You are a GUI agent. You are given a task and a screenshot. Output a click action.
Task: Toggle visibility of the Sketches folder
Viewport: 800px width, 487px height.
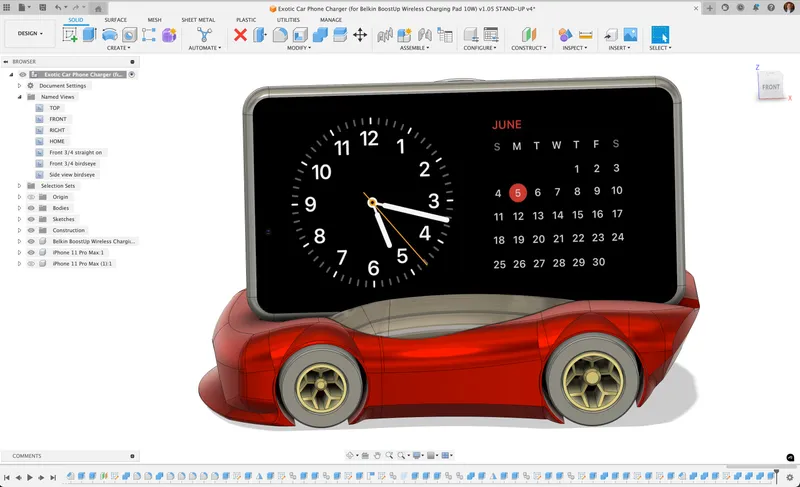coord(31,219)
